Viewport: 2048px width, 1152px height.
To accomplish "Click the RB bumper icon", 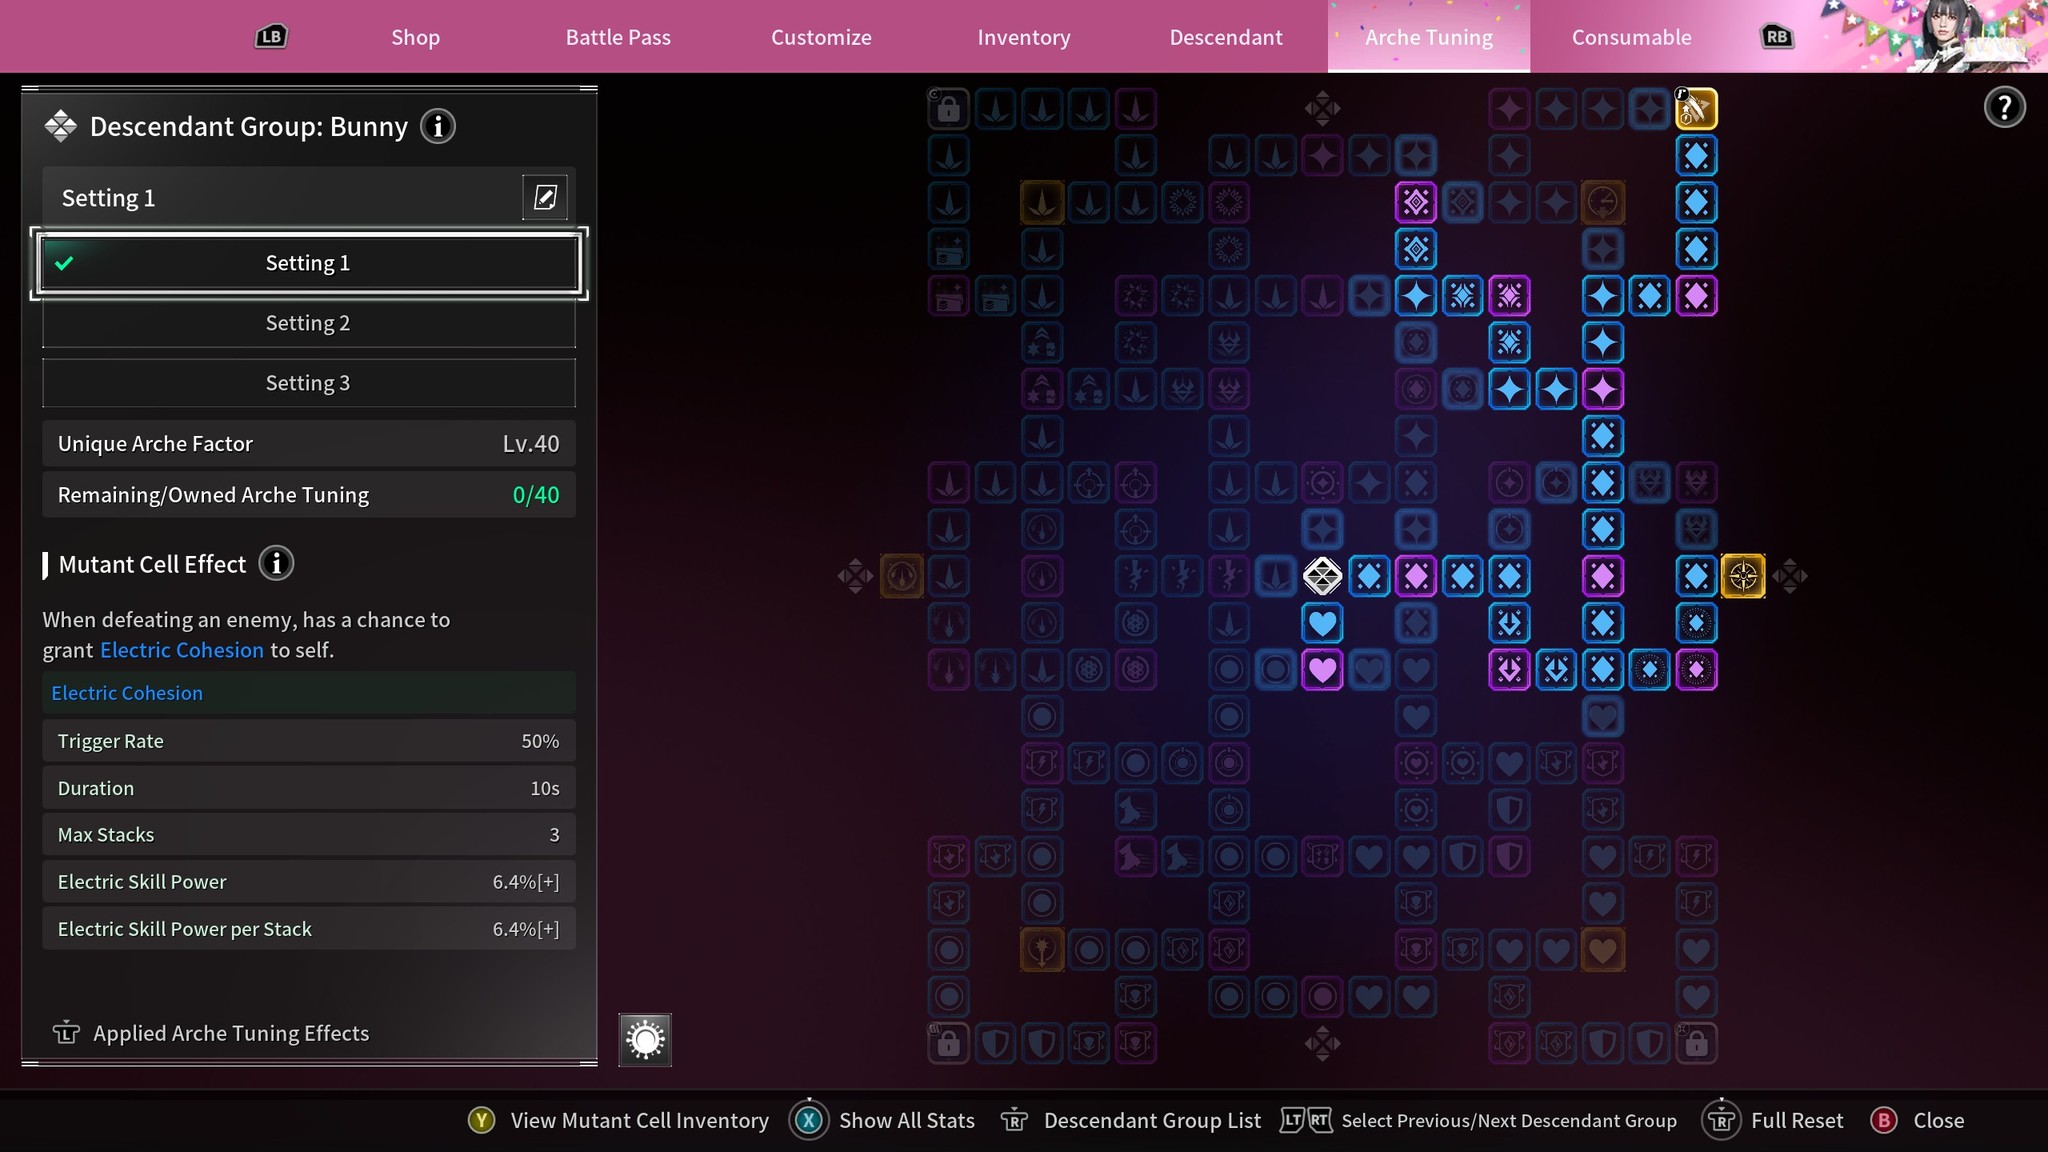I will [1777, 37].
